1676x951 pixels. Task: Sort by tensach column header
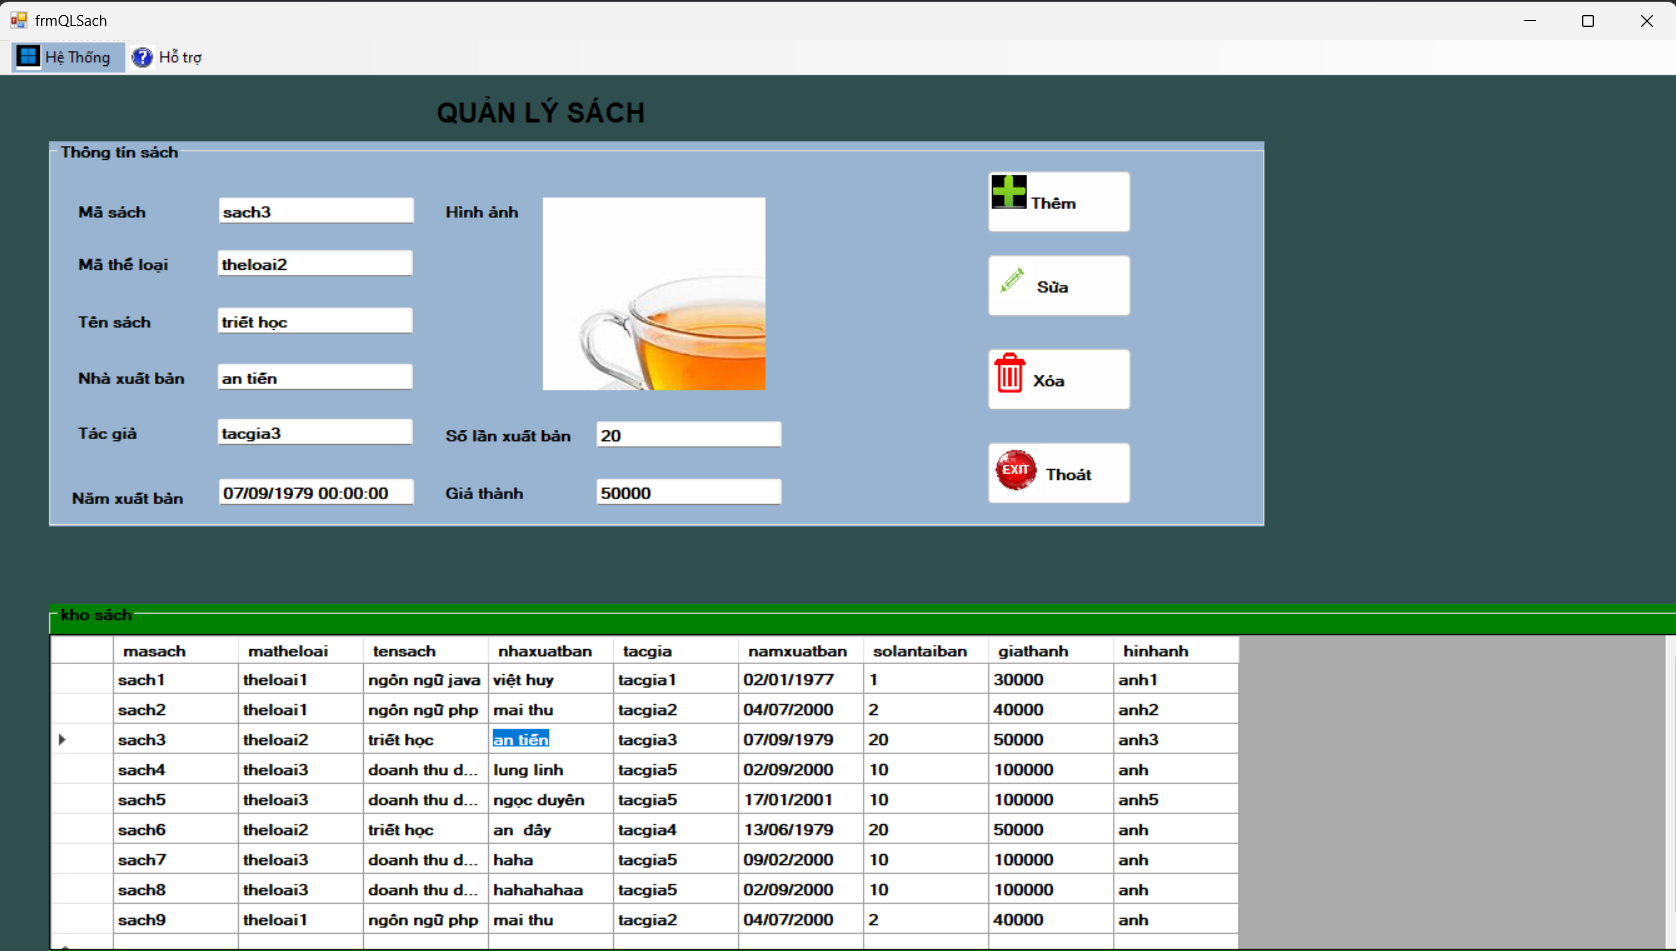425,650
